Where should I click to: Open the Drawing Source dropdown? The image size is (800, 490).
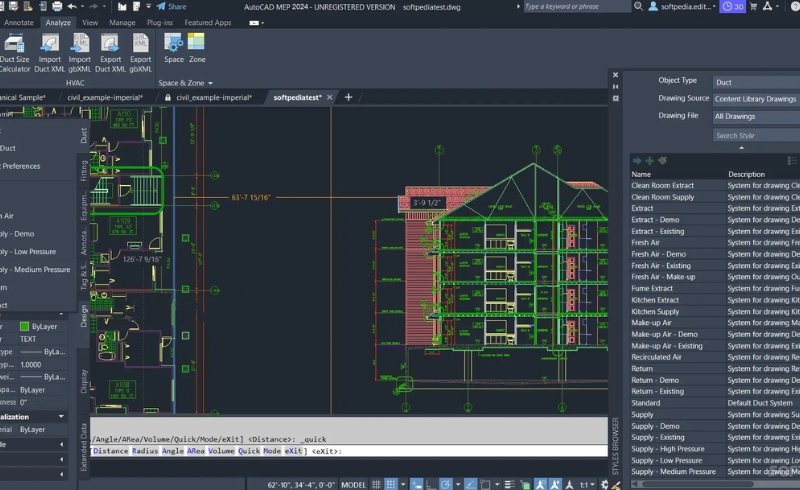click(756, 99)
